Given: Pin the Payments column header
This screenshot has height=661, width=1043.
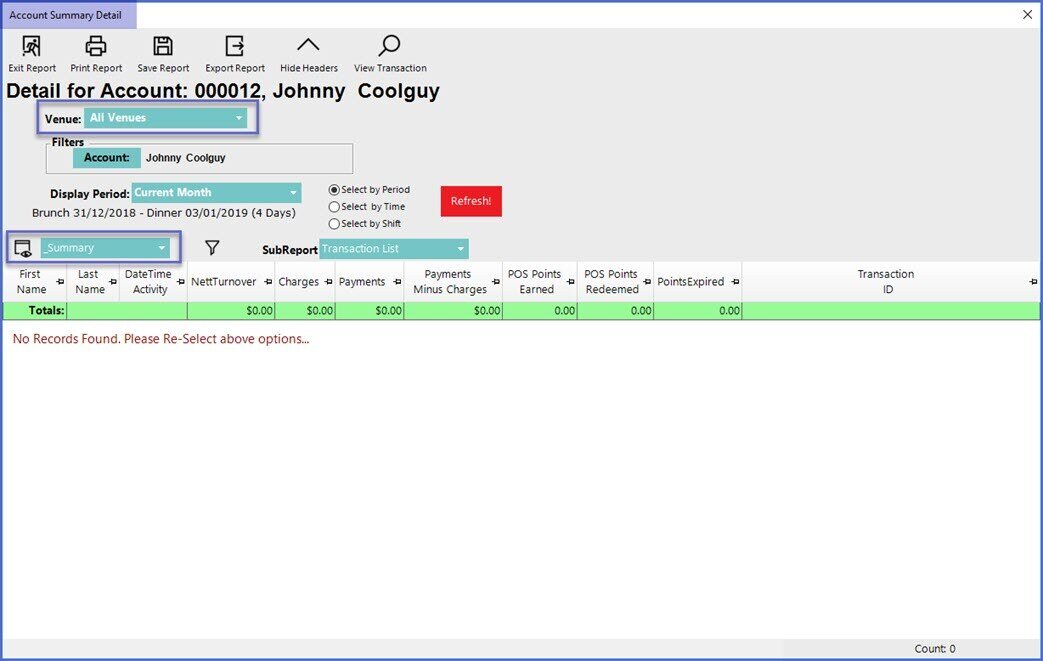Looking at the screenshot, I should [396, 283].
